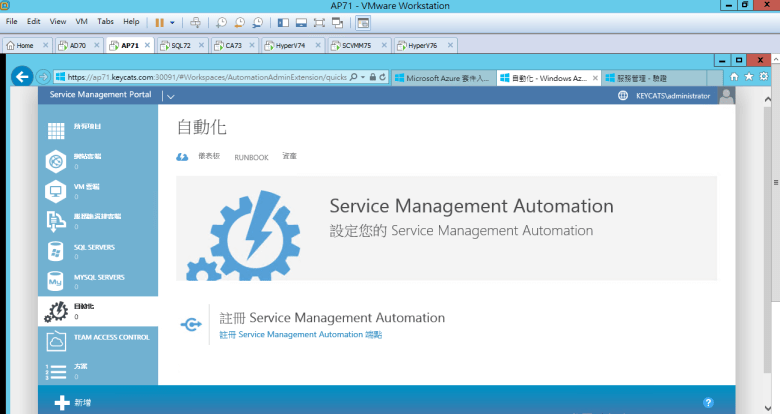Switch to the RUNBOOK tab
Screen dimensions: 780x414
(x=251, y=157)
